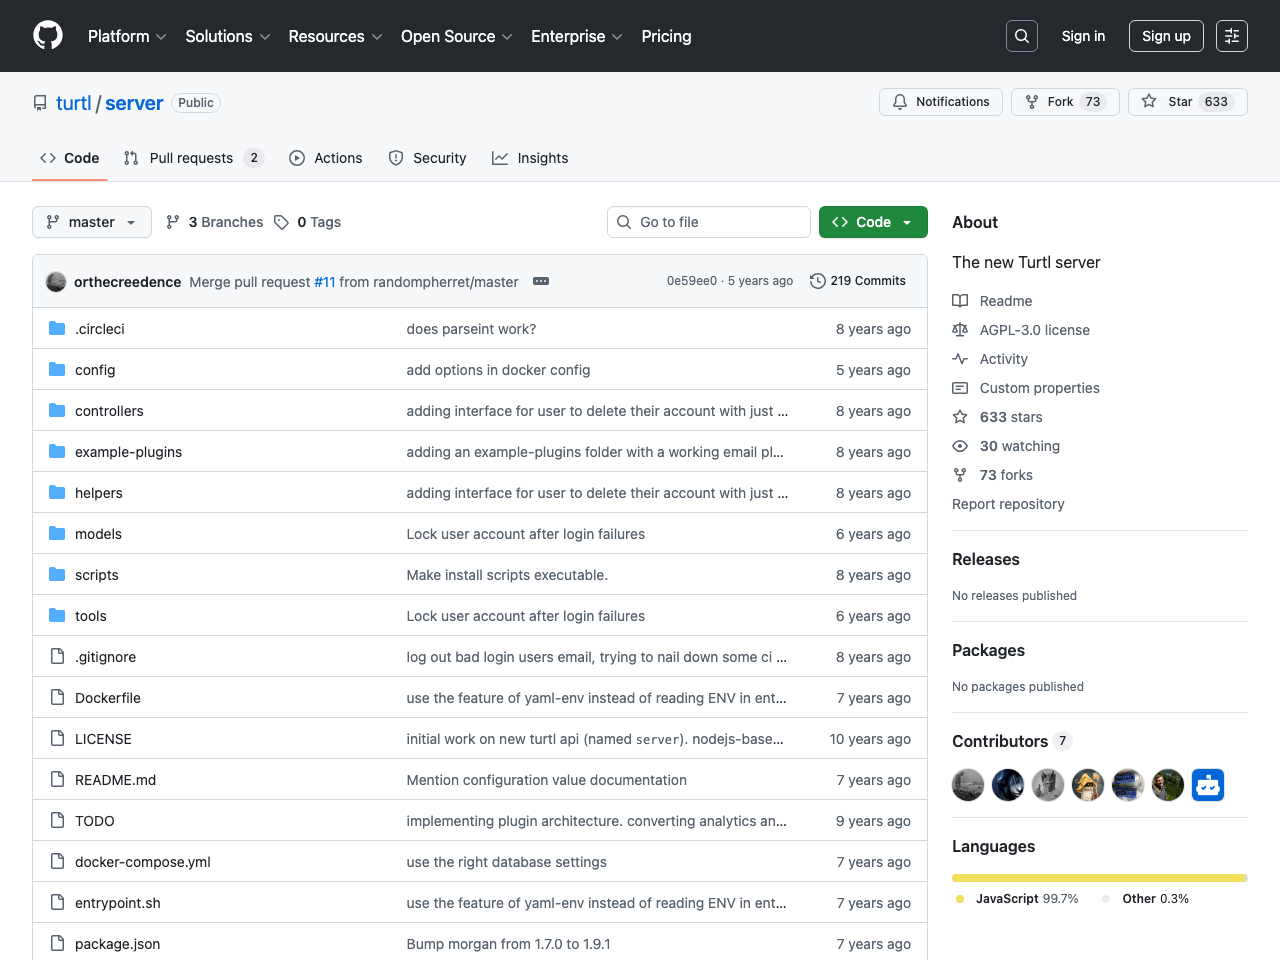This screenshot has width=1280, height=960.
Task: Open the commit message ellipsis icon
Action: pyautogui.click(x=541, y=281)
